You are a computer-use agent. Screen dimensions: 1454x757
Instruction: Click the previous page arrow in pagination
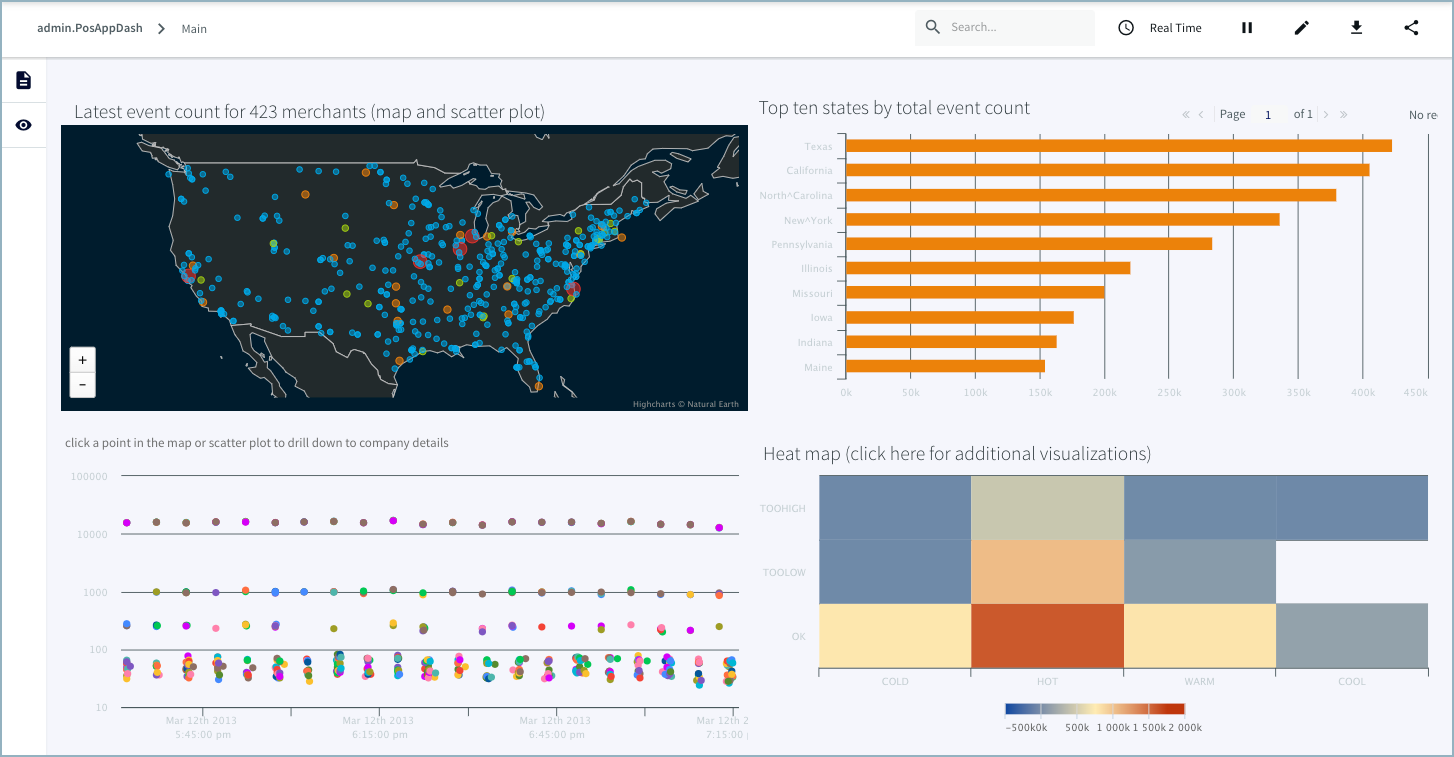[1201, 114]
